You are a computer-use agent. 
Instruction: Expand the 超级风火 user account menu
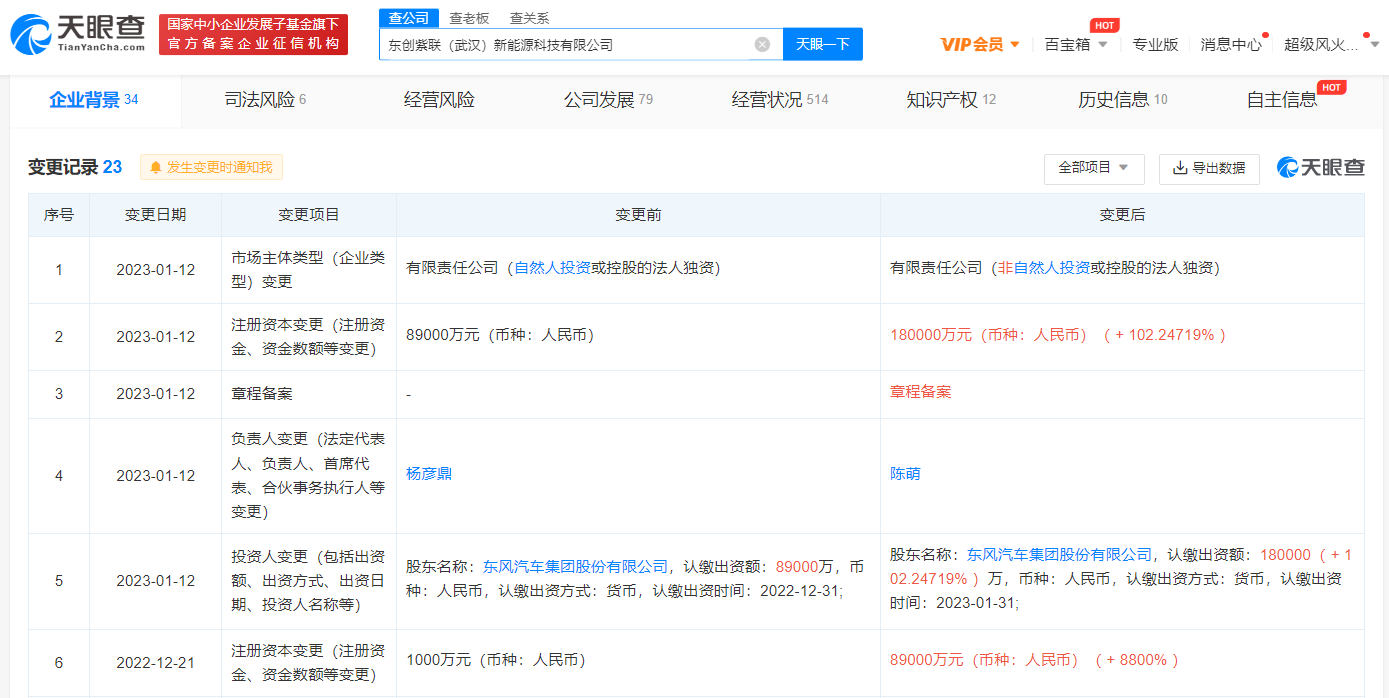(1332, 44)
